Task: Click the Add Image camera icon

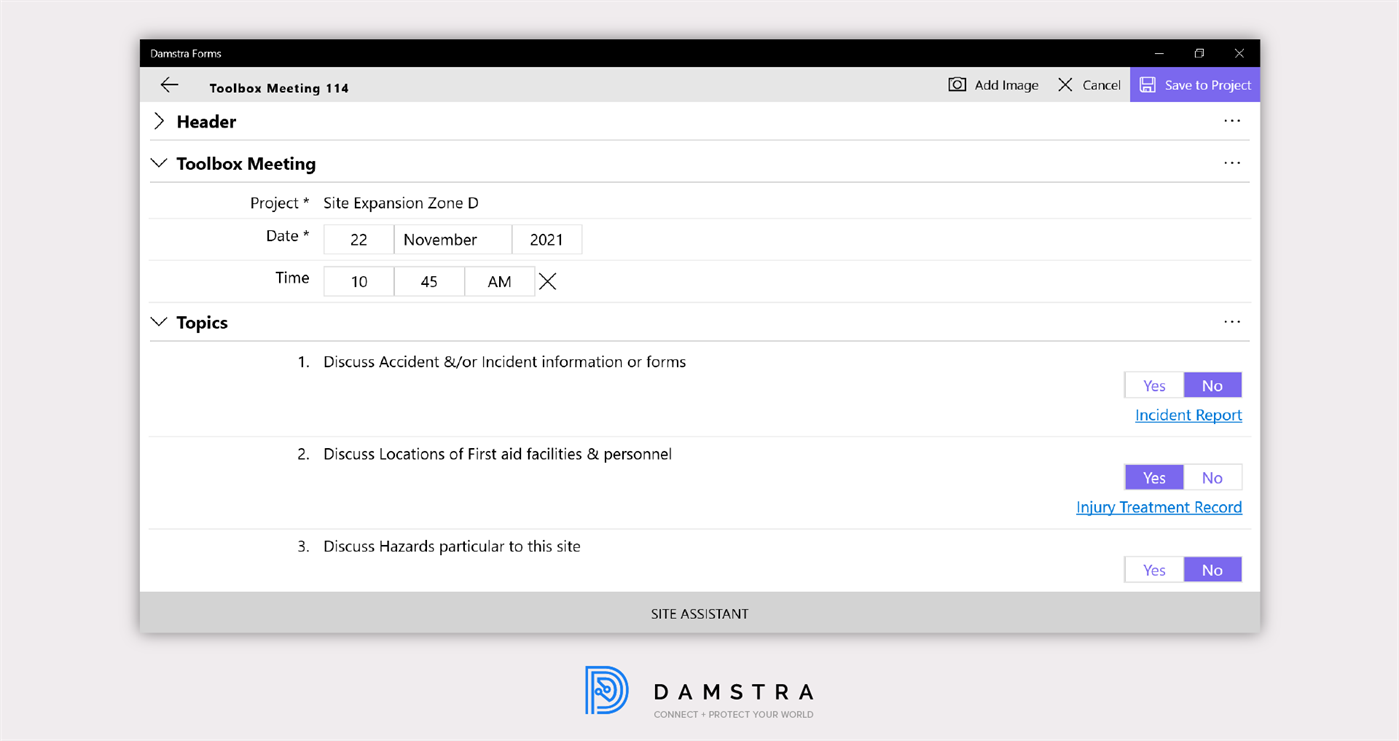Action: pos(957,85)
